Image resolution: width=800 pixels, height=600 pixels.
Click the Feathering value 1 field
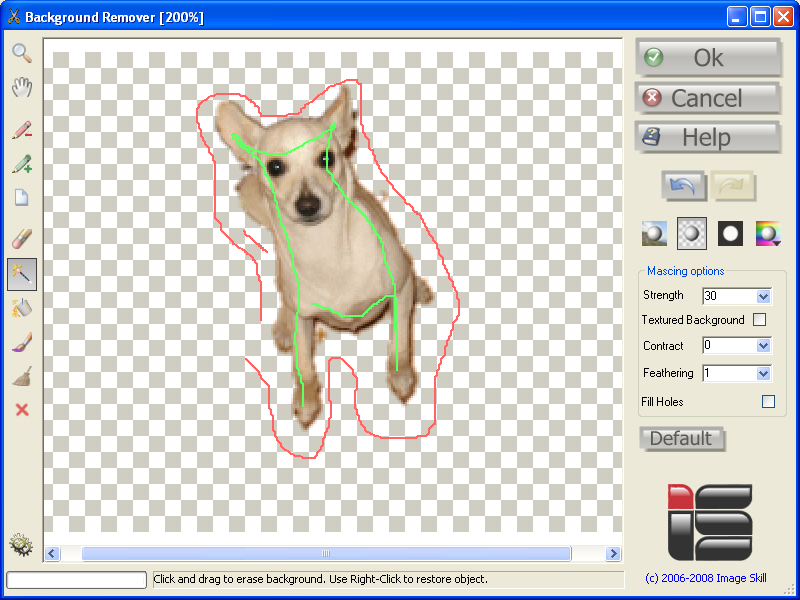pos(729,373)
